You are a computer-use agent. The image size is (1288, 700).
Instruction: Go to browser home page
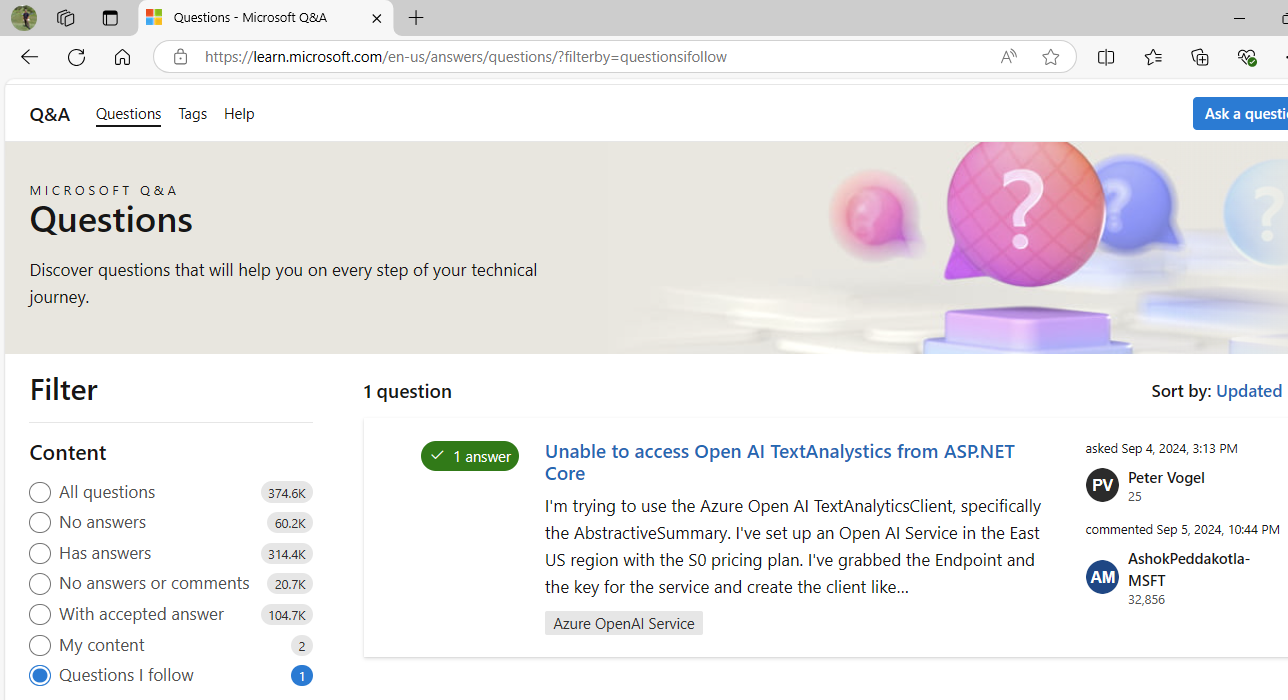pyautogui.click(x=122, y=57)
